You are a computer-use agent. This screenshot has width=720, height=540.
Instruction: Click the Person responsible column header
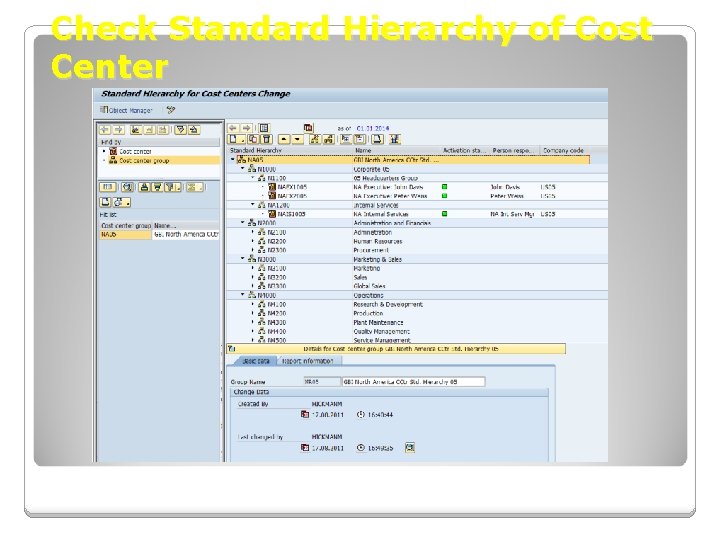515,151
